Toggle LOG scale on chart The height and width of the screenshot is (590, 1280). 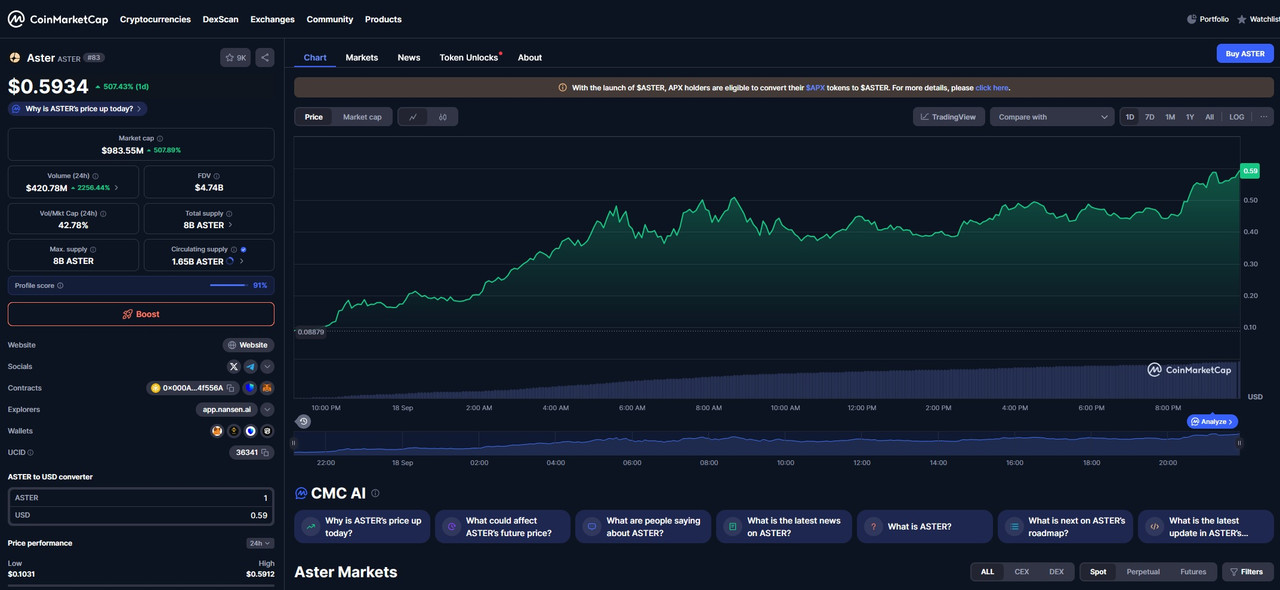(1237, 117)
